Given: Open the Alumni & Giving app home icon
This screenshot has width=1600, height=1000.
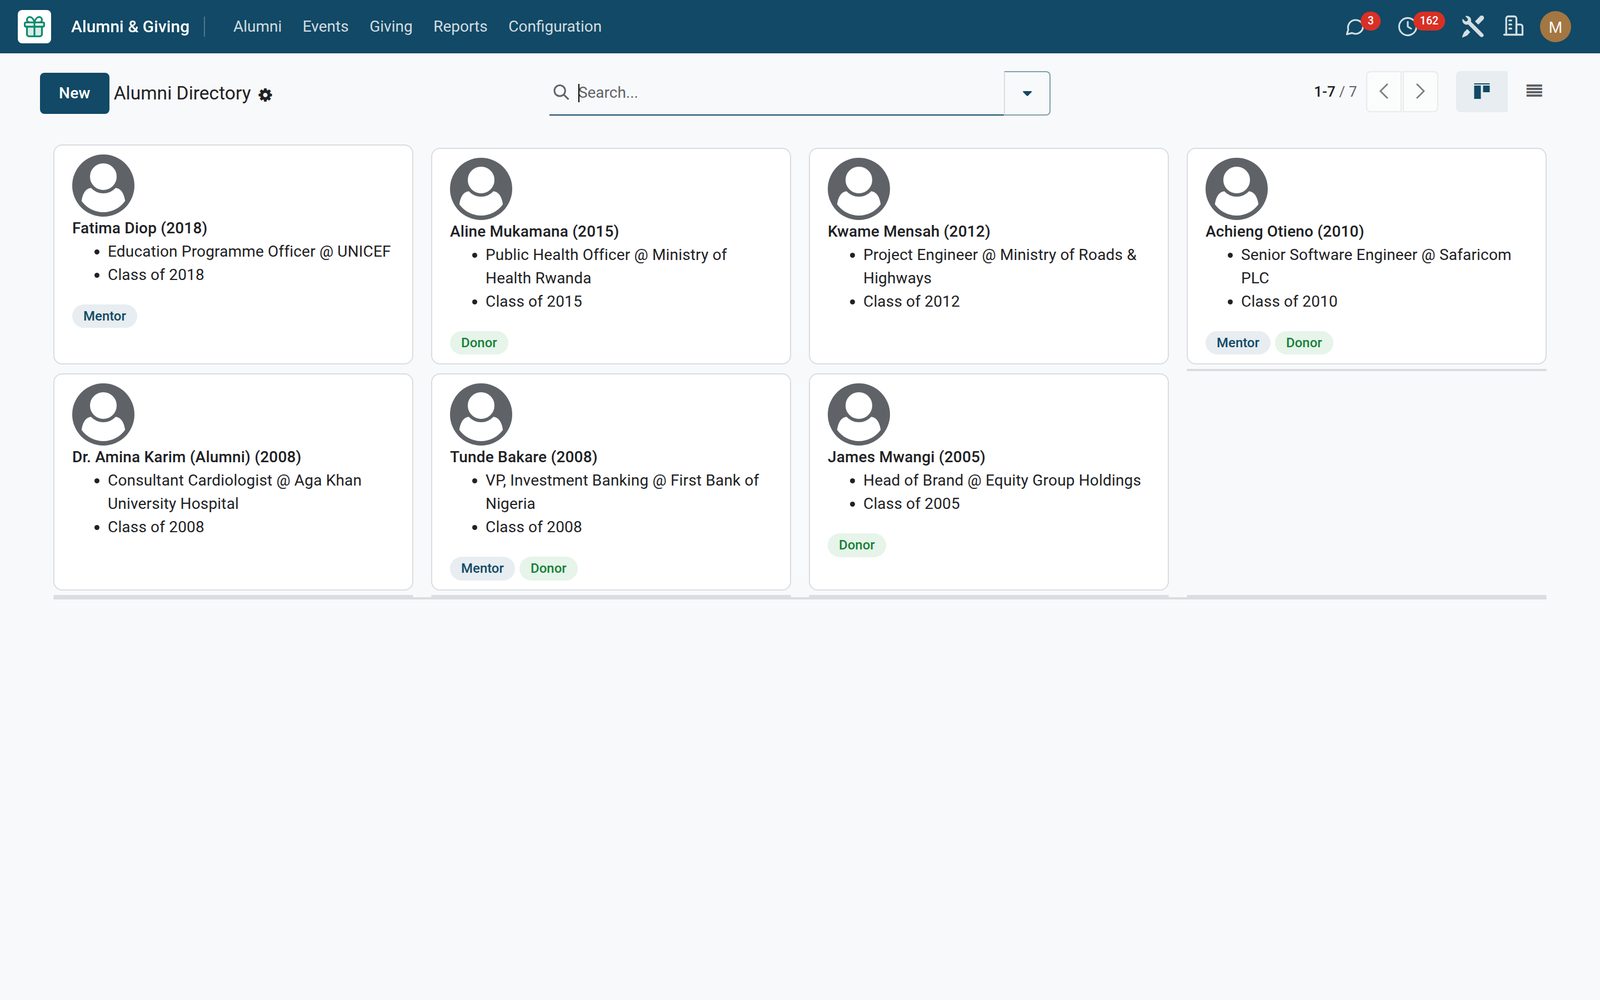Looking at the screenshot, I should [34, 26].
